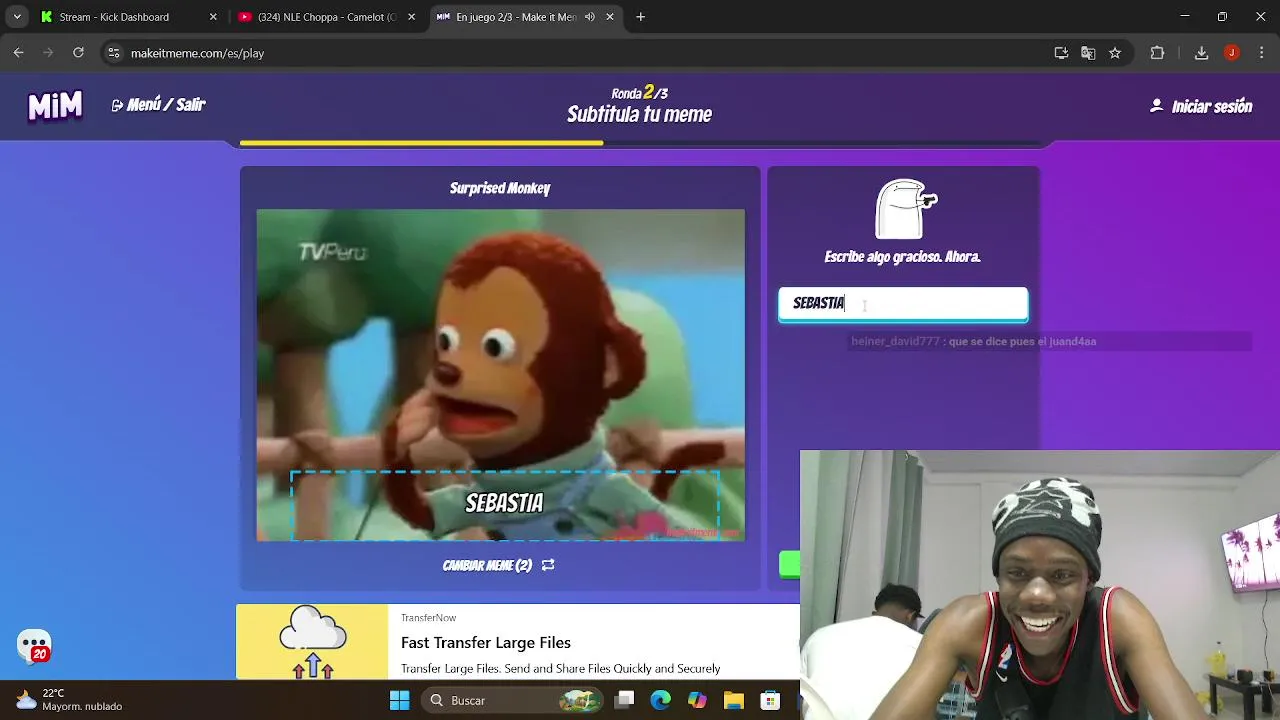Image resolution: width=1280 pixels, height=720 pixels.
Task: Open Copilot from the taskbar
Action: coord(697,700)
